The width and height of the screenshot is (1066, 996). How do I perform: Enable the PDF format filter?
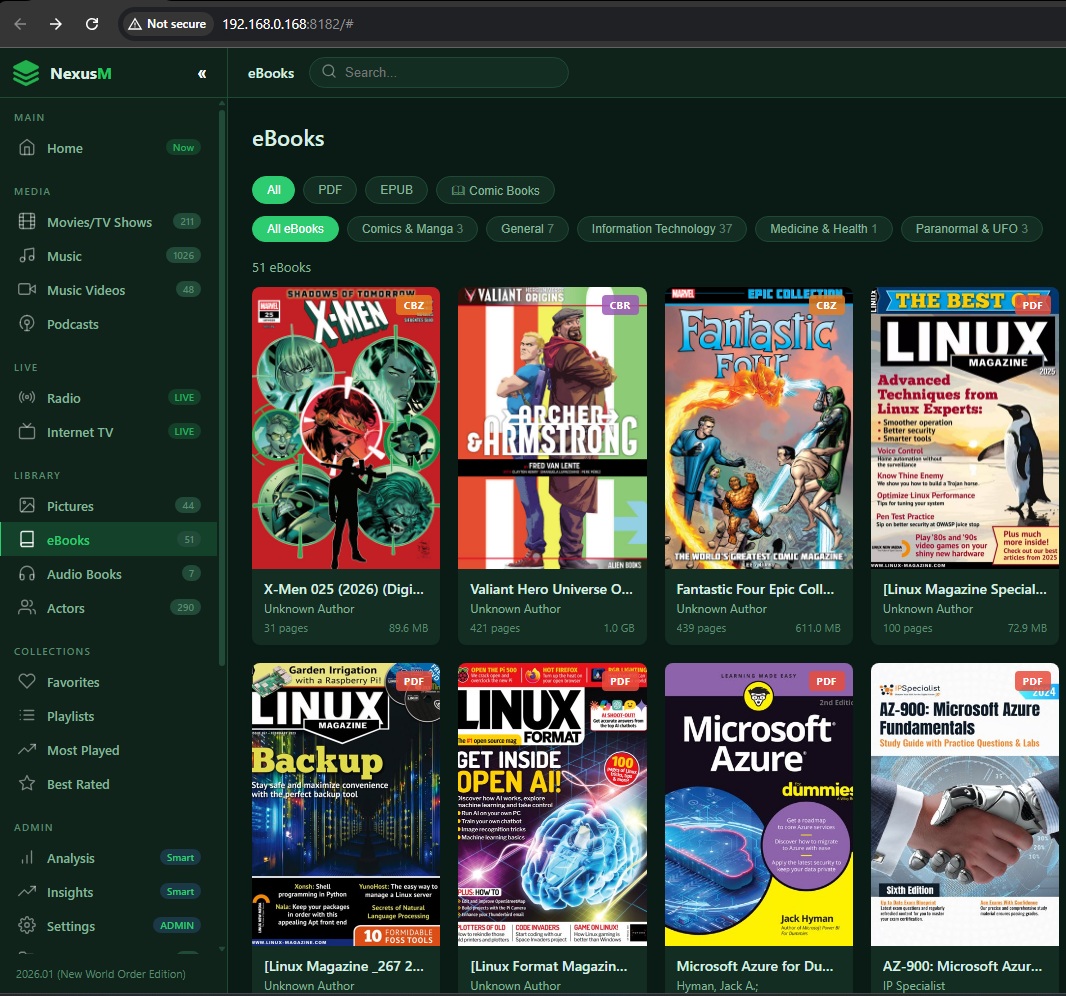click(329, 190)
